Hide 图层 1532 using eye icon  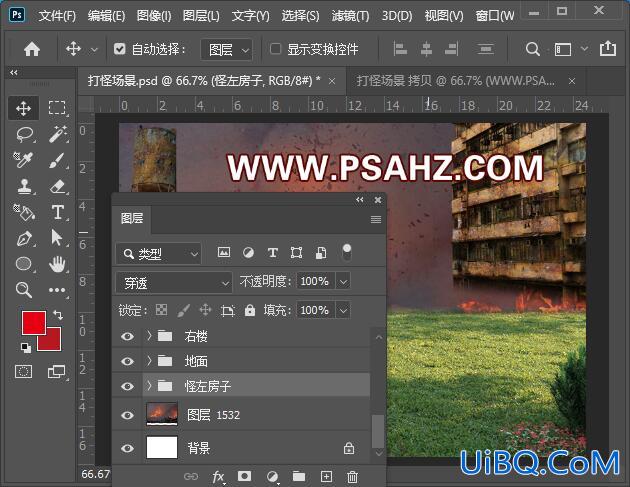(127, 415)
